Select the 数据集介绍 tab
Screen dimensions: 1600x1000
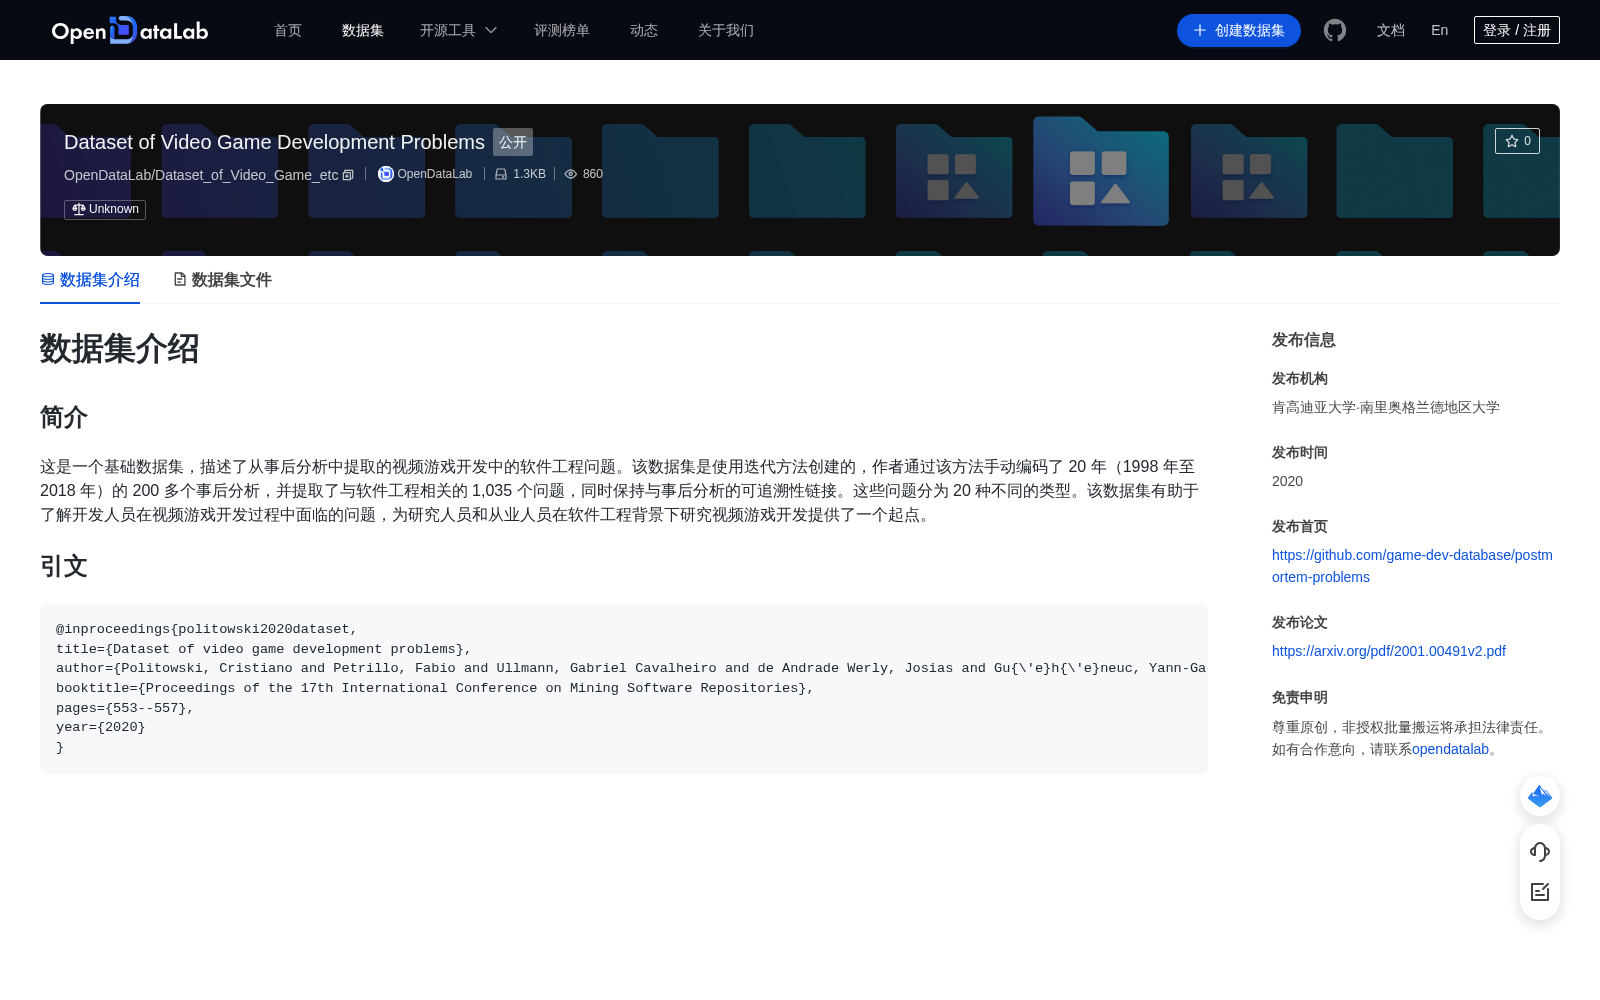pos(90,280)
